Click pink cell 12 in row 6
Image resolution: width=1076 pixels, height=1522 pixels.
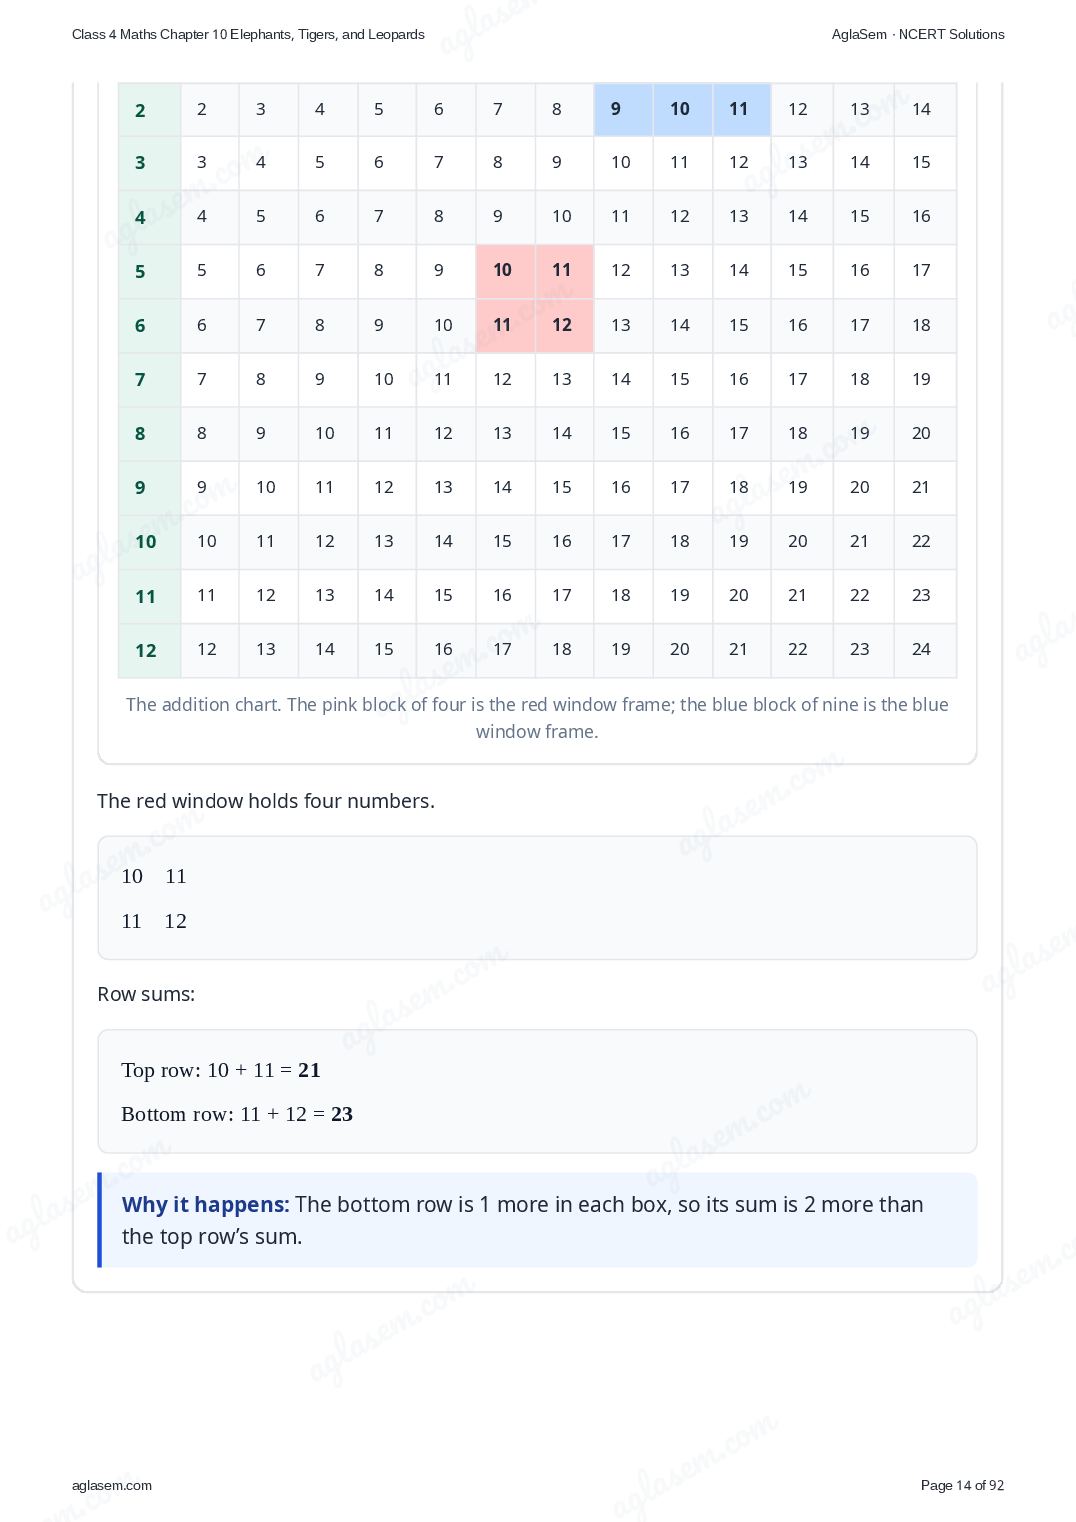[564, 325]
